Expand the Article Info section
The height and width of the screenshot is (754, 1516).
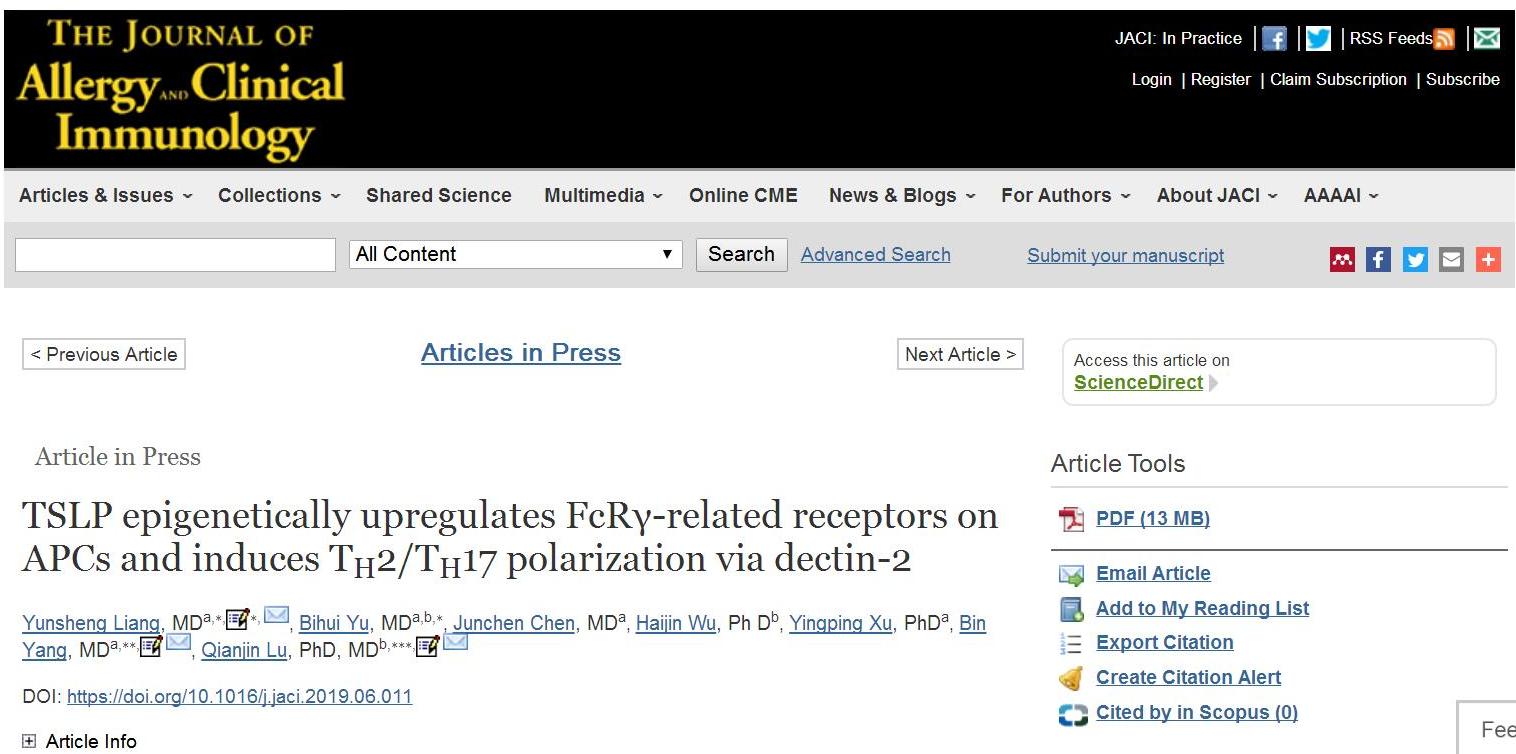tap(29, 741)
